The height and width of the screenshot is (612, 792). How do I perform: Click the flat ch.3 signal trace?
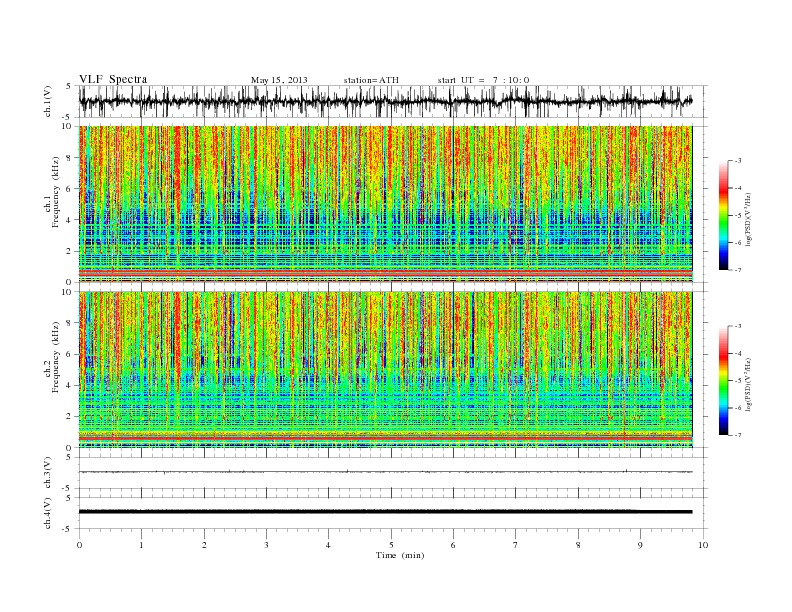(385, 472)
